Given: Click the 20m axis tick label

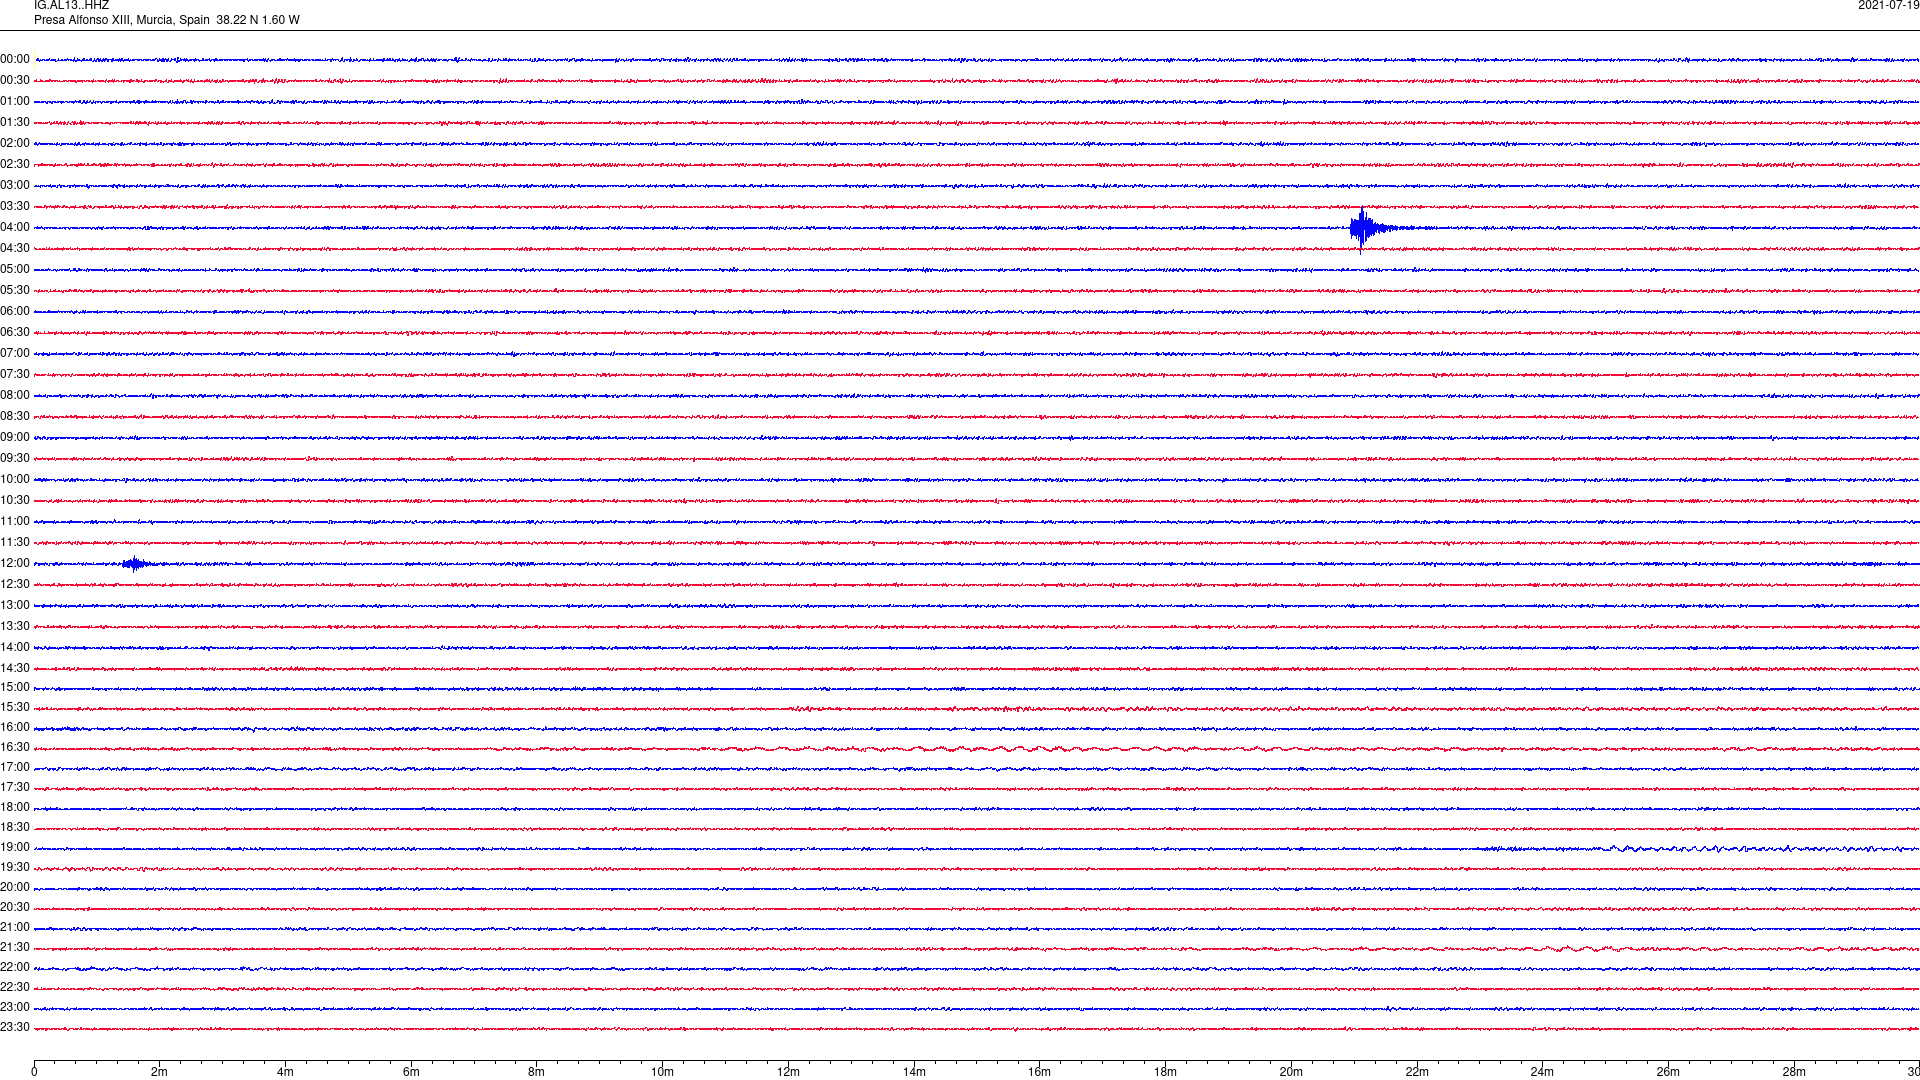Looking at the screenshot, I should click(x=1291, y=1073).
